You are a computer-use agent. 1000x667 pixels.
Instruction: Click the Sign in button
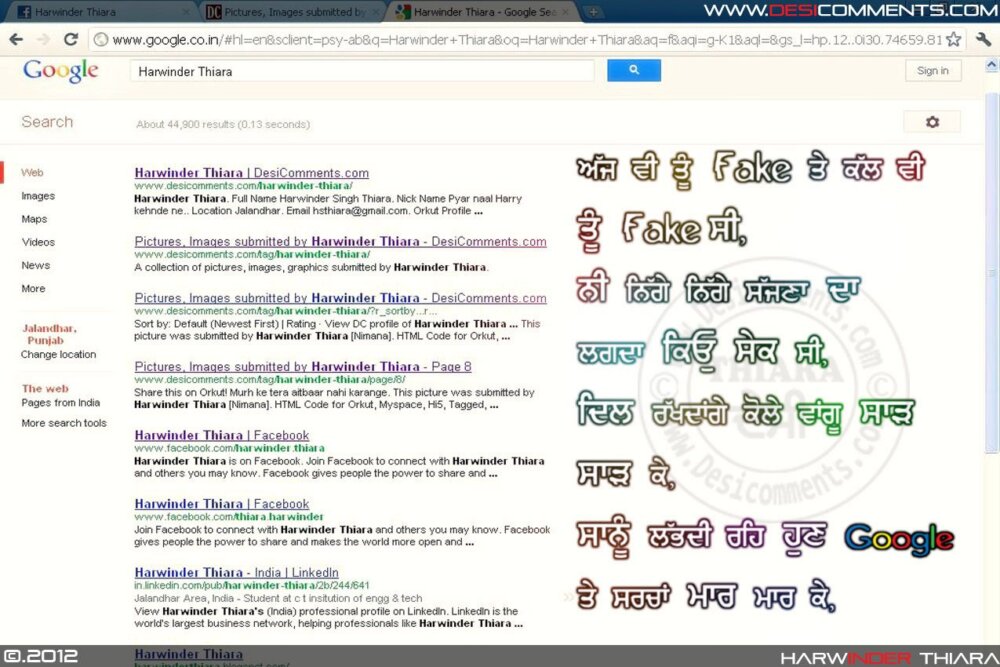(x=932, y=71)
